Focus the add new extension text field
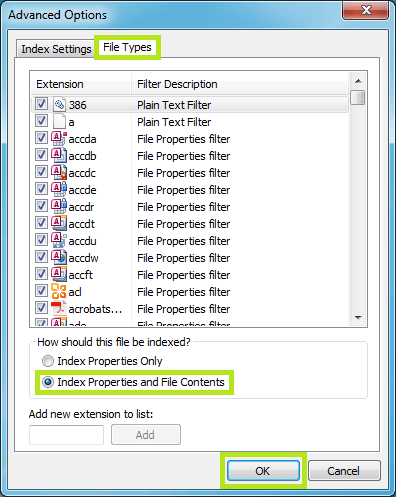396x497 pixels. coord(66,435)
